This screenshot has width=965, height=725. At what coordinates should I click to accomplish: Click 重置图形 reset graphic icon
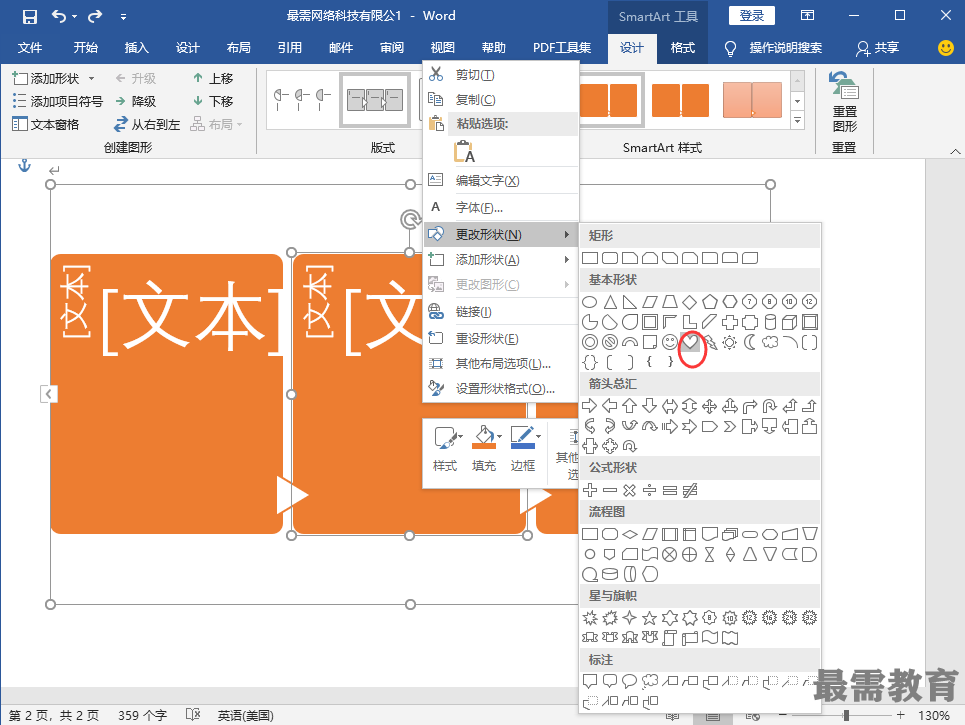(x=844, y=102)
